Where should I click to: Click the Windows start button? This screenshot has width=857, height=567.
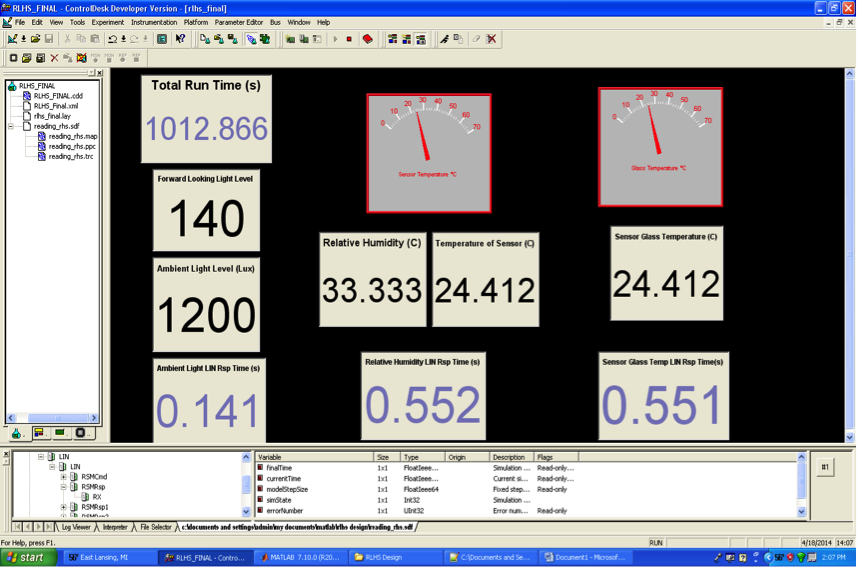[x=29, y=557]
